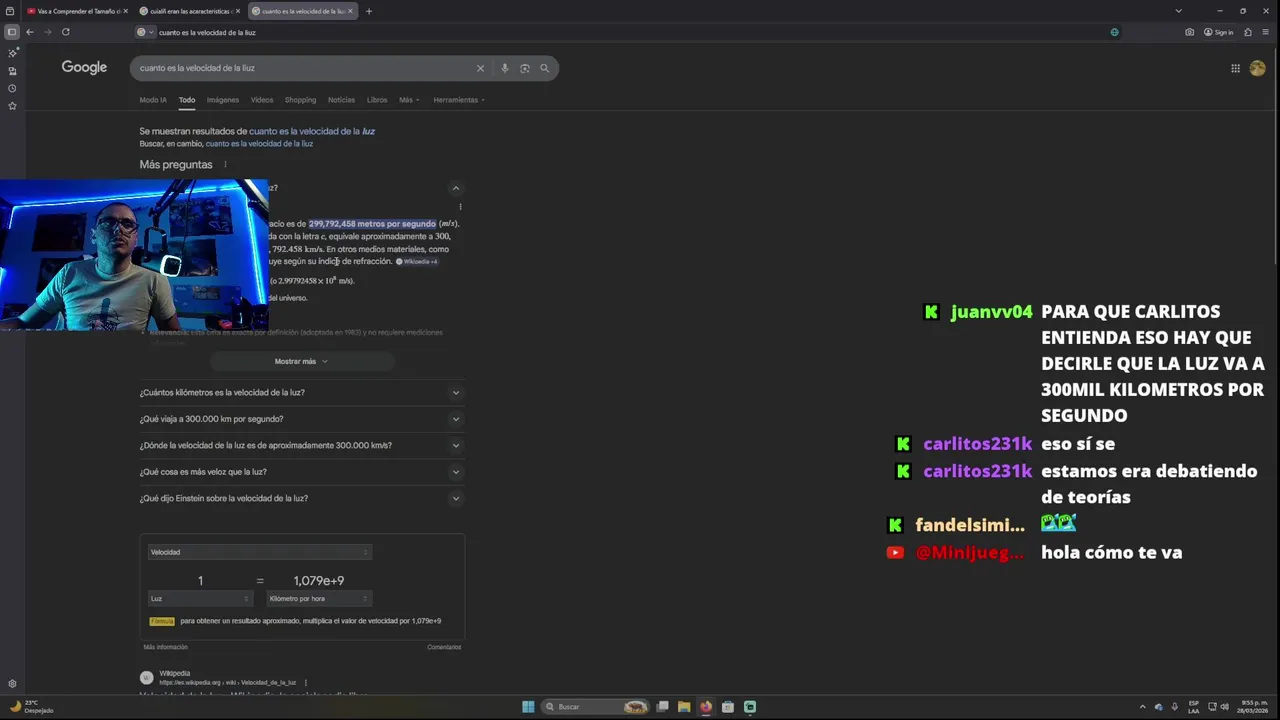Open the synced tabs sidebar icon
The width and height of the screenshot is (1280, 720).
click(12, 71)
